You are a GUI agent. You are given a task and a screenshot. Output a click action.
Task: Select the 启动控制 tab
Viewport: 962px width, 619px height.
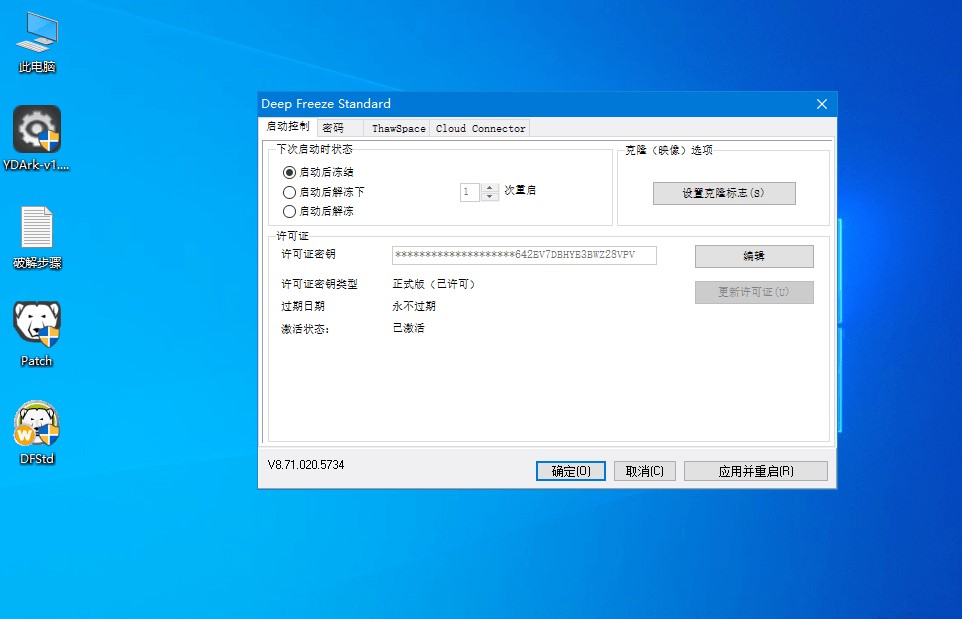[x=287, y=127]
